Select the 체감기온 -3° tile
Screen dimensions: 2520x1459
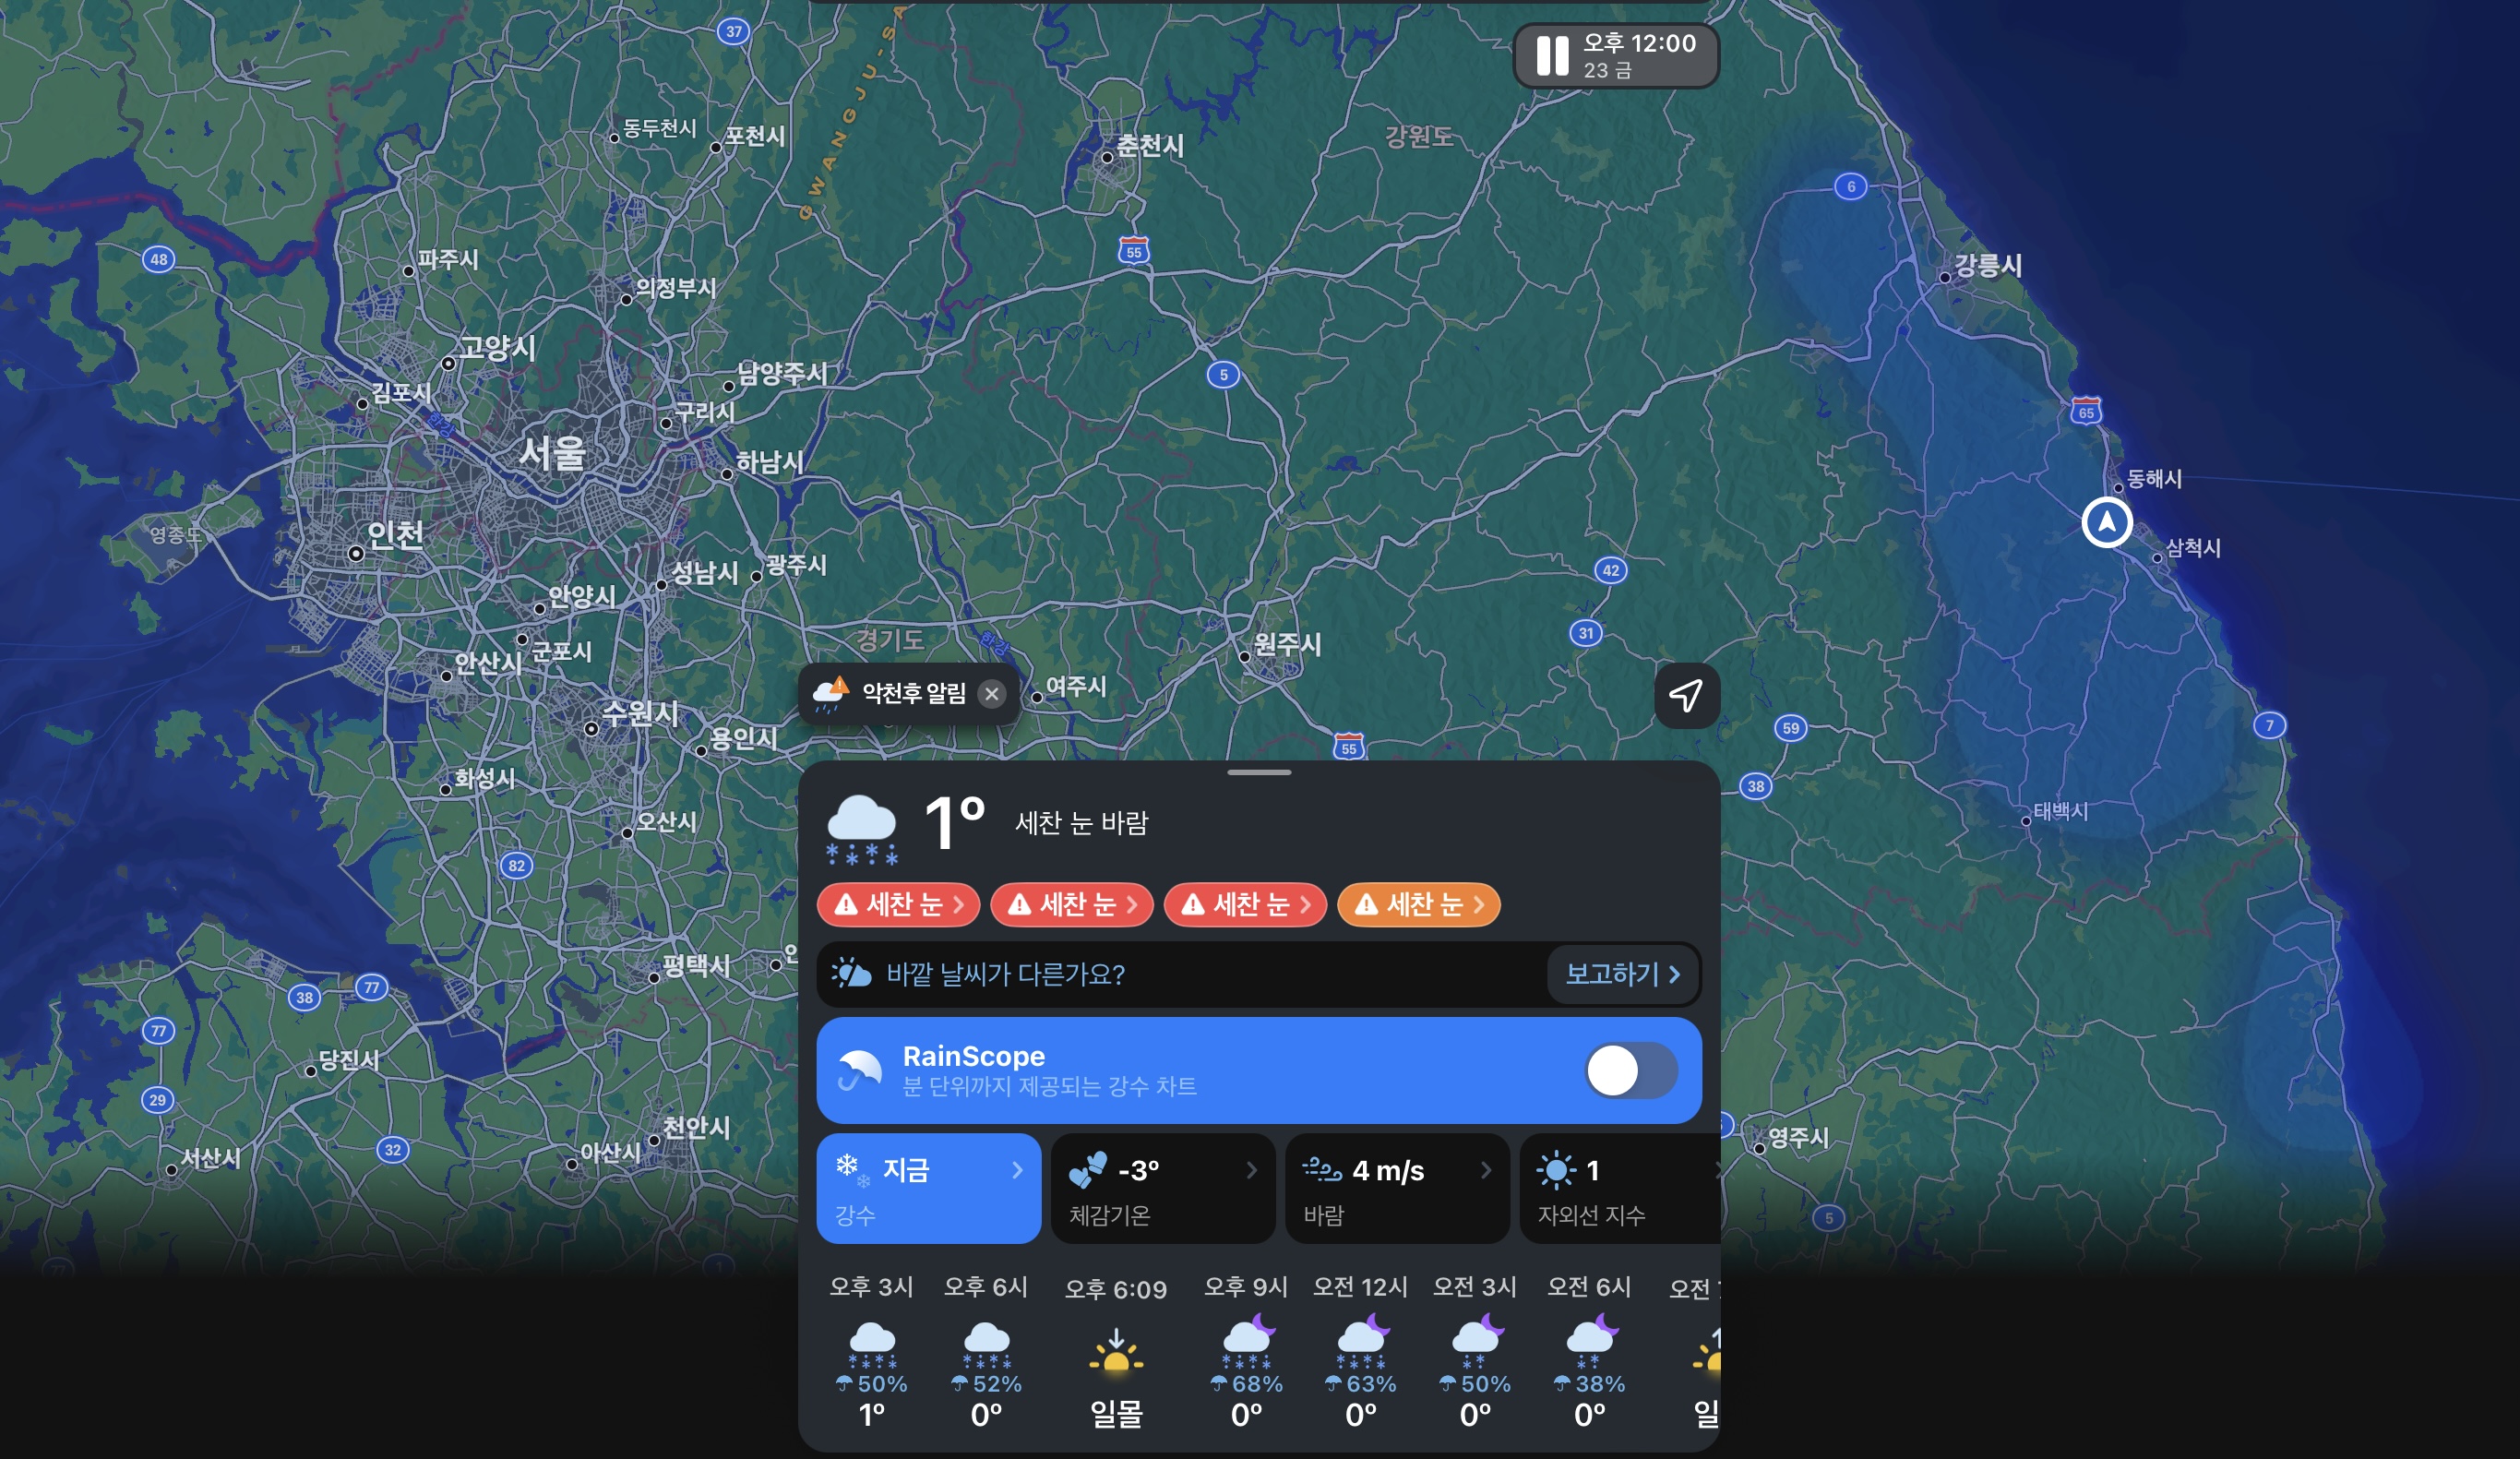pyautogui.click(x=1162, y=1189)
